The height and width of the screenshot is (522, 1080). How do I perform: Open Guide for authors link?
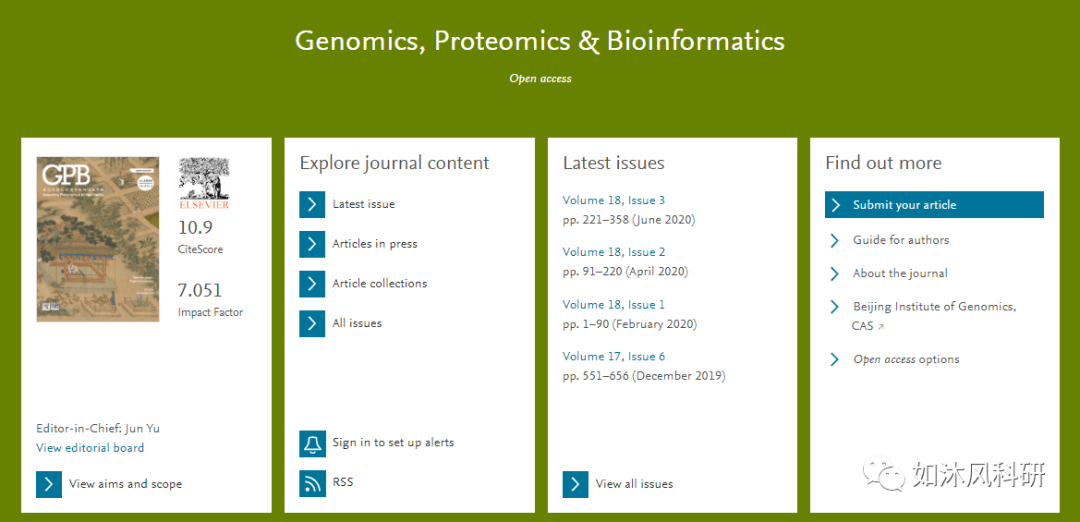pyautogui.click(x=901, y=240)
